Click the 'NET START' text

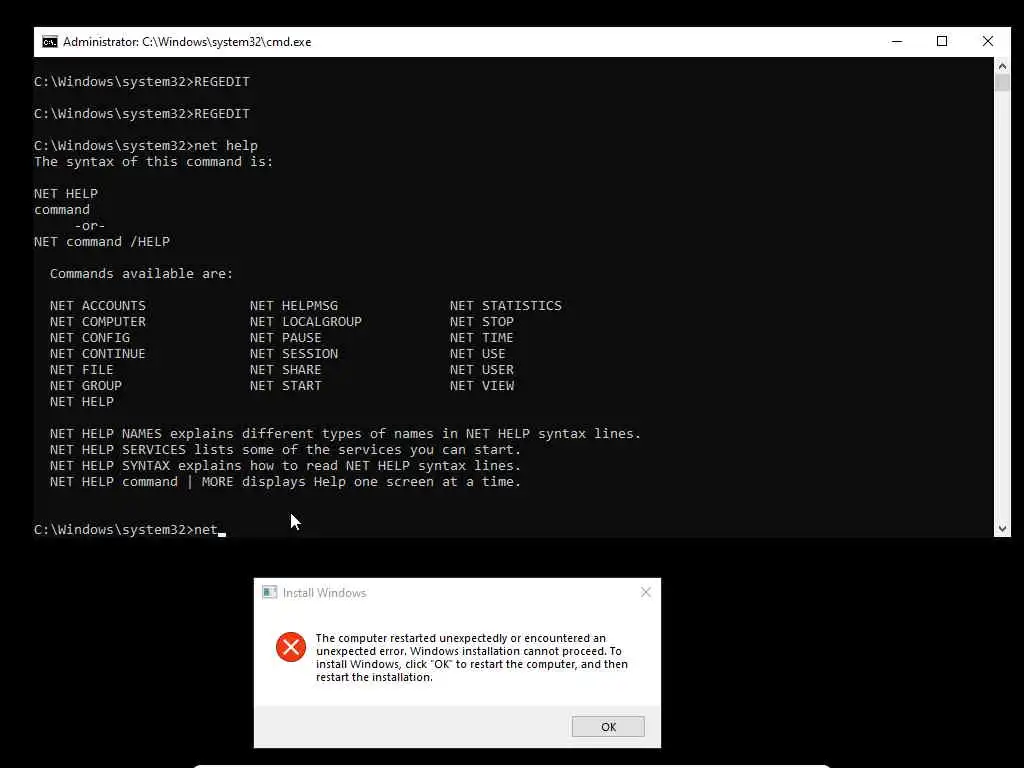pyautogui.click(x=285, y=386)
